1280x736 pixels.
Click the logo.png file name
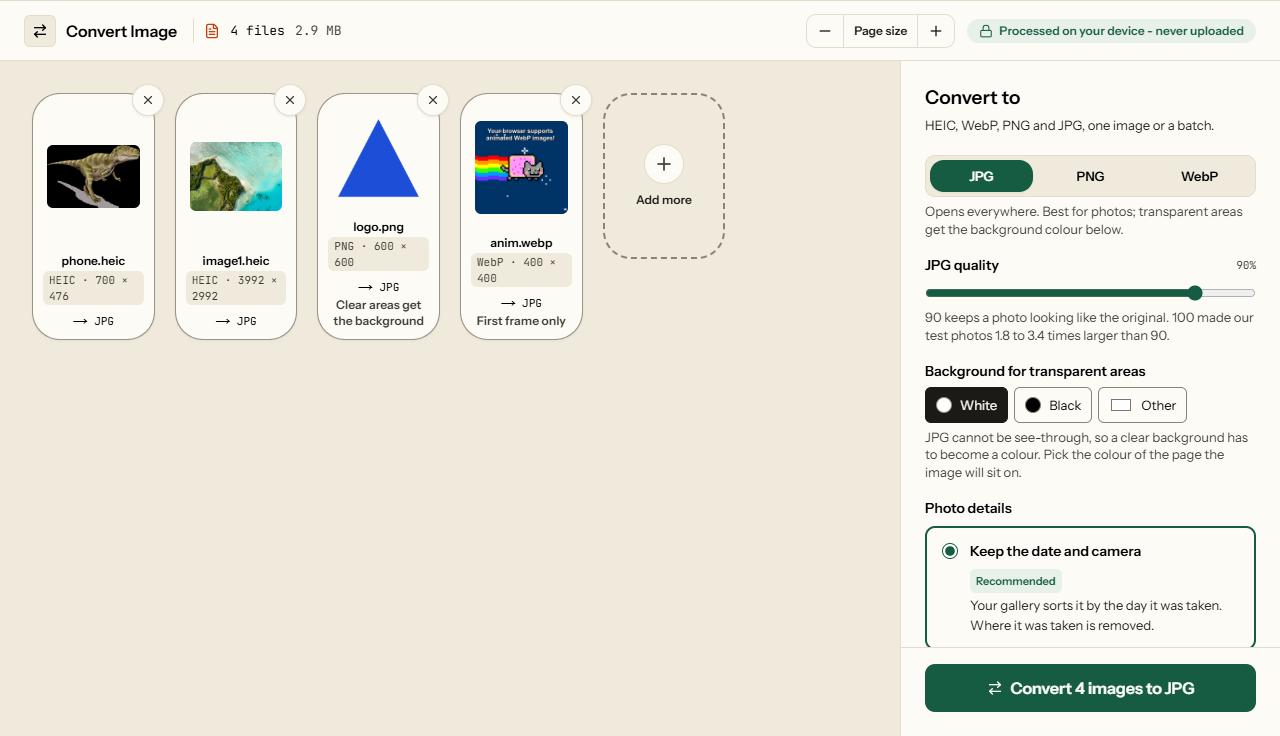tap(378, 227)
